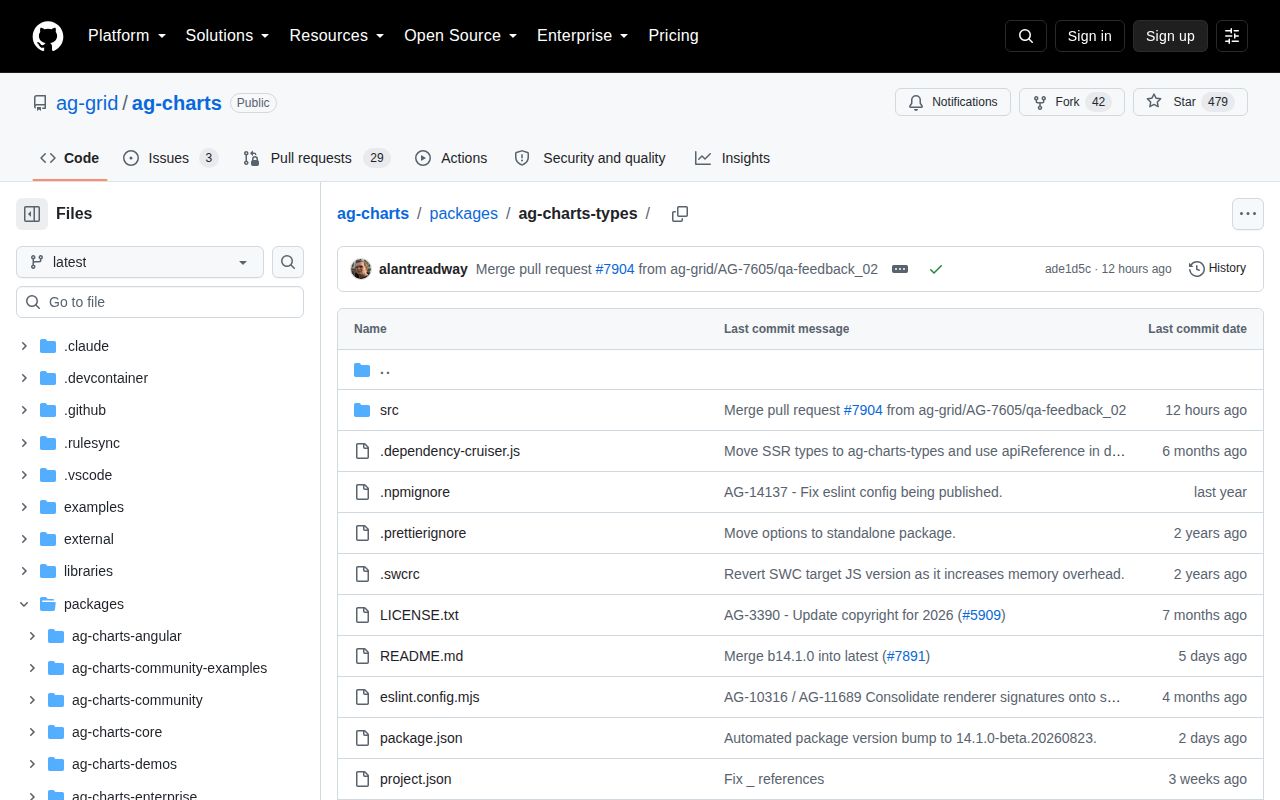Click alantreadway's avatar image

coord(361,269)
